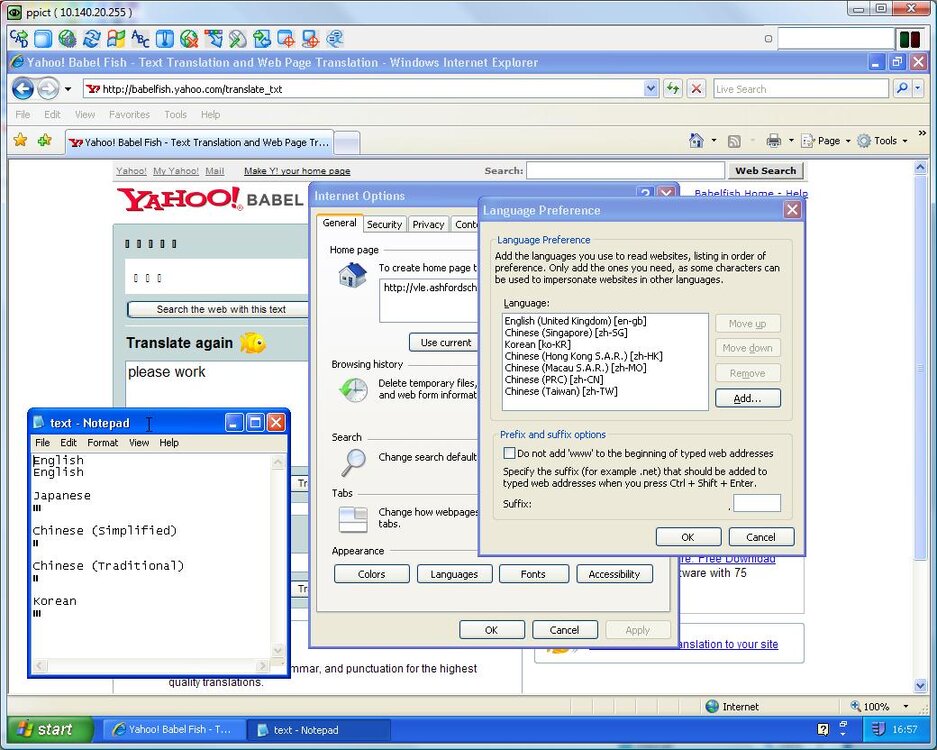This screenshot has width=937, height=750.
Task: Open Favorites Center yellow star
Action: point(20,140)
